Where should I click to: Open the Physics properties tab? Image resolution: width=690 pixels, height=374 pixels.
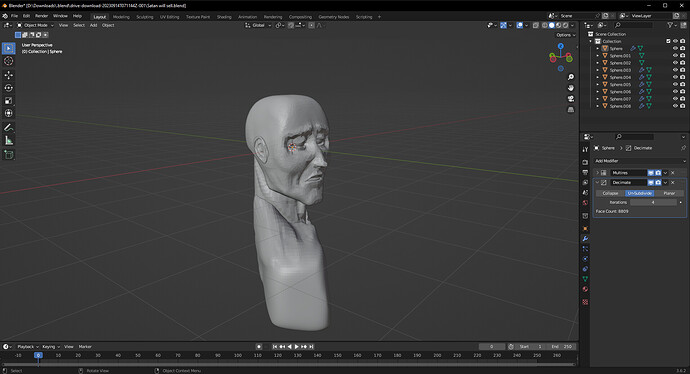coord(585,259)
